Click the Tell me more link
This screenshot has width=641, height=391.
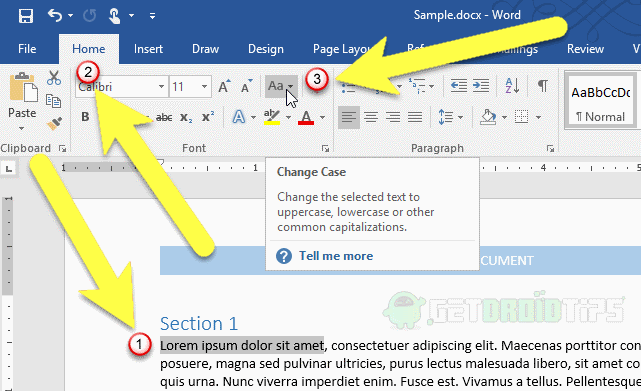pyautogui.click(x=336, y=256)
